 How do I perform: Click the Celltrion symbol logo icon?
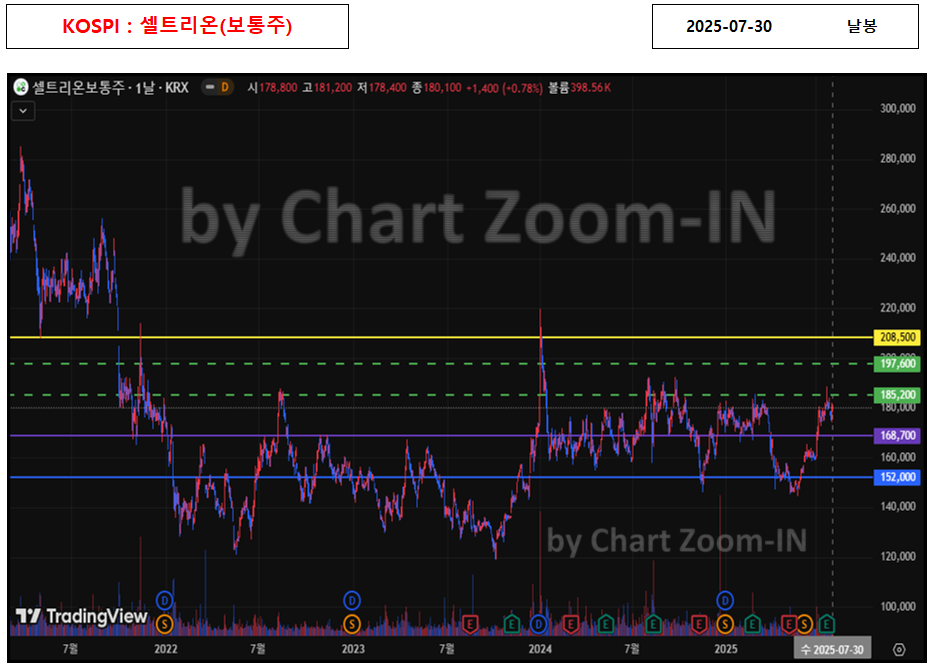pos(21,87)
